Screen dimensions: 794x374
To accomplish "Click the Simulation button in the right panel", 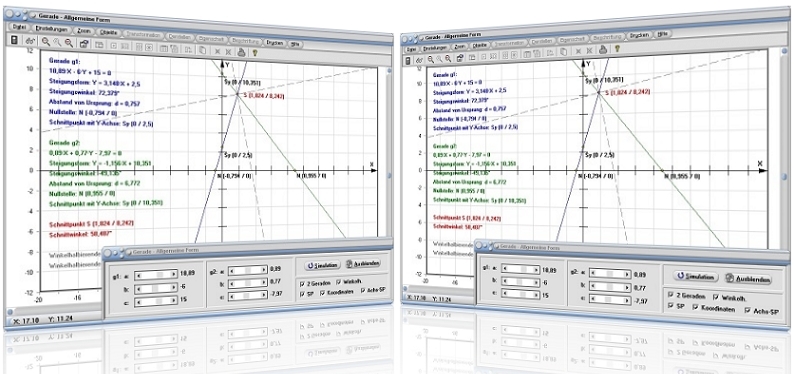I will [x=695, y=277].
